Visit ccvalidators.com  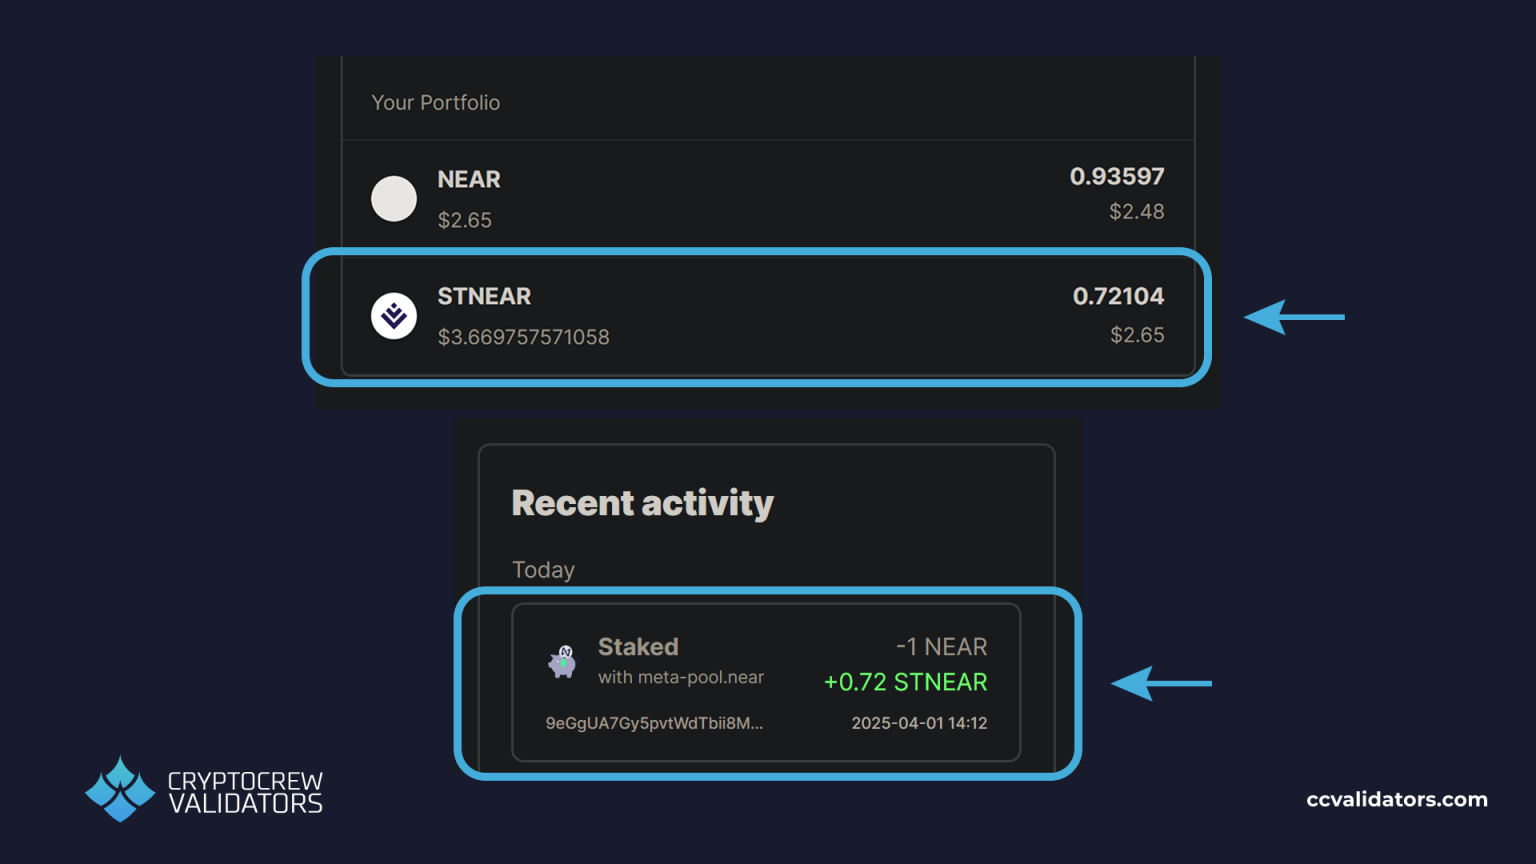tap(1396, 799)
